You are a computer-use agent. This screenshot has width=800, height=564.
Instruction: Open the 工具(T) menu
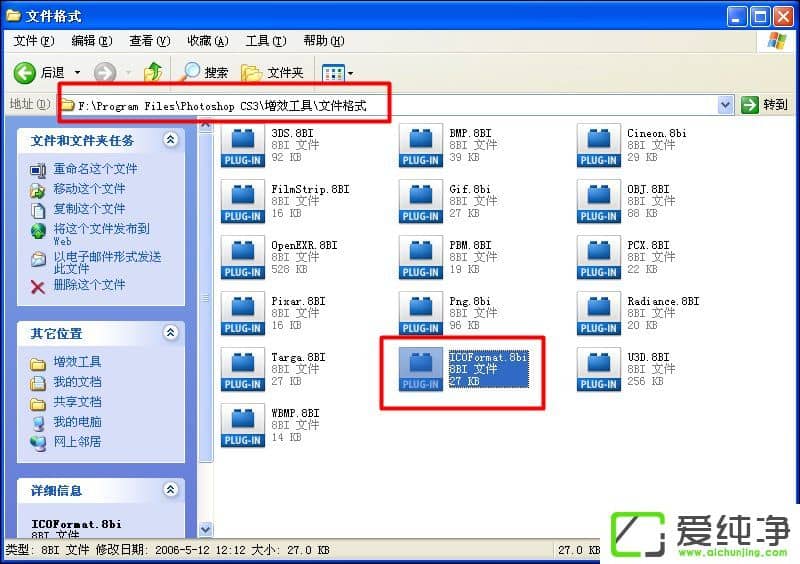(265, 41)
